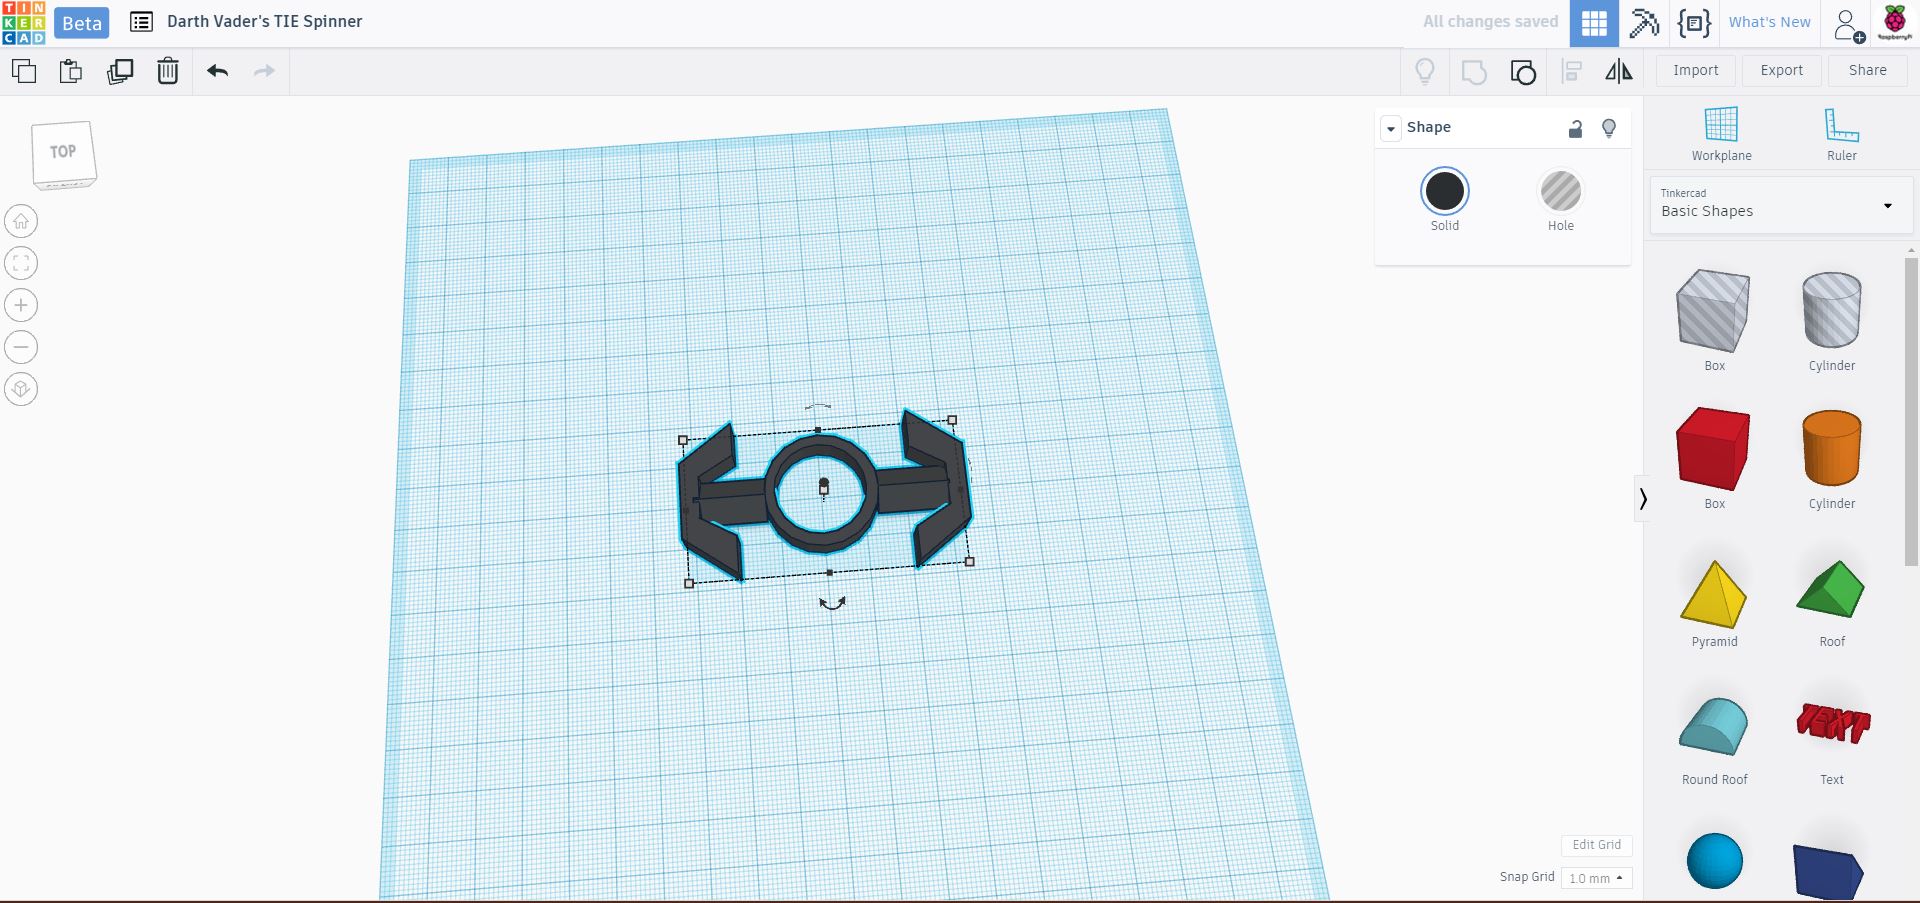Image resolution: width=1920 pixels, height=903 pixels.
Task: Open the Snap Grid value dropdown
Action: 1596,878
